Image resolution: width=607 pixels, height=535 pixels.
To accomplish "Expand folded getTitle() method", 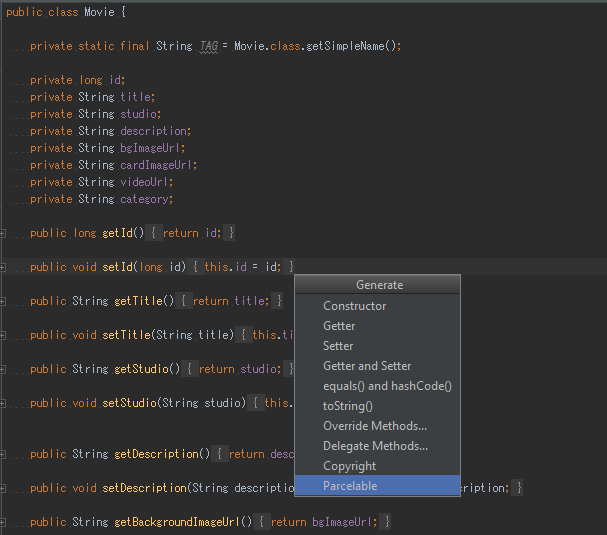I will coord(2,301).
